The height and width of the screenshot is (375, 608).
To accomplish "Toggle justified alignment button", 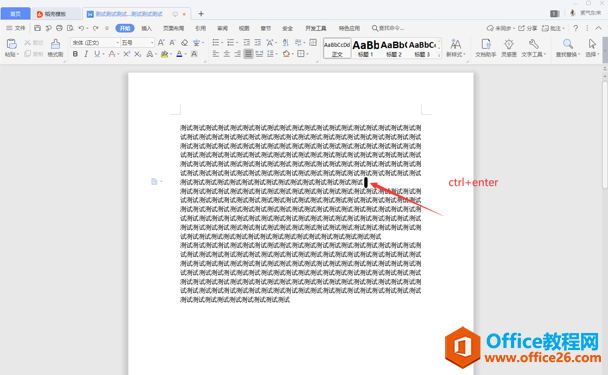I will pyautogui.click(x=248, y=54).
